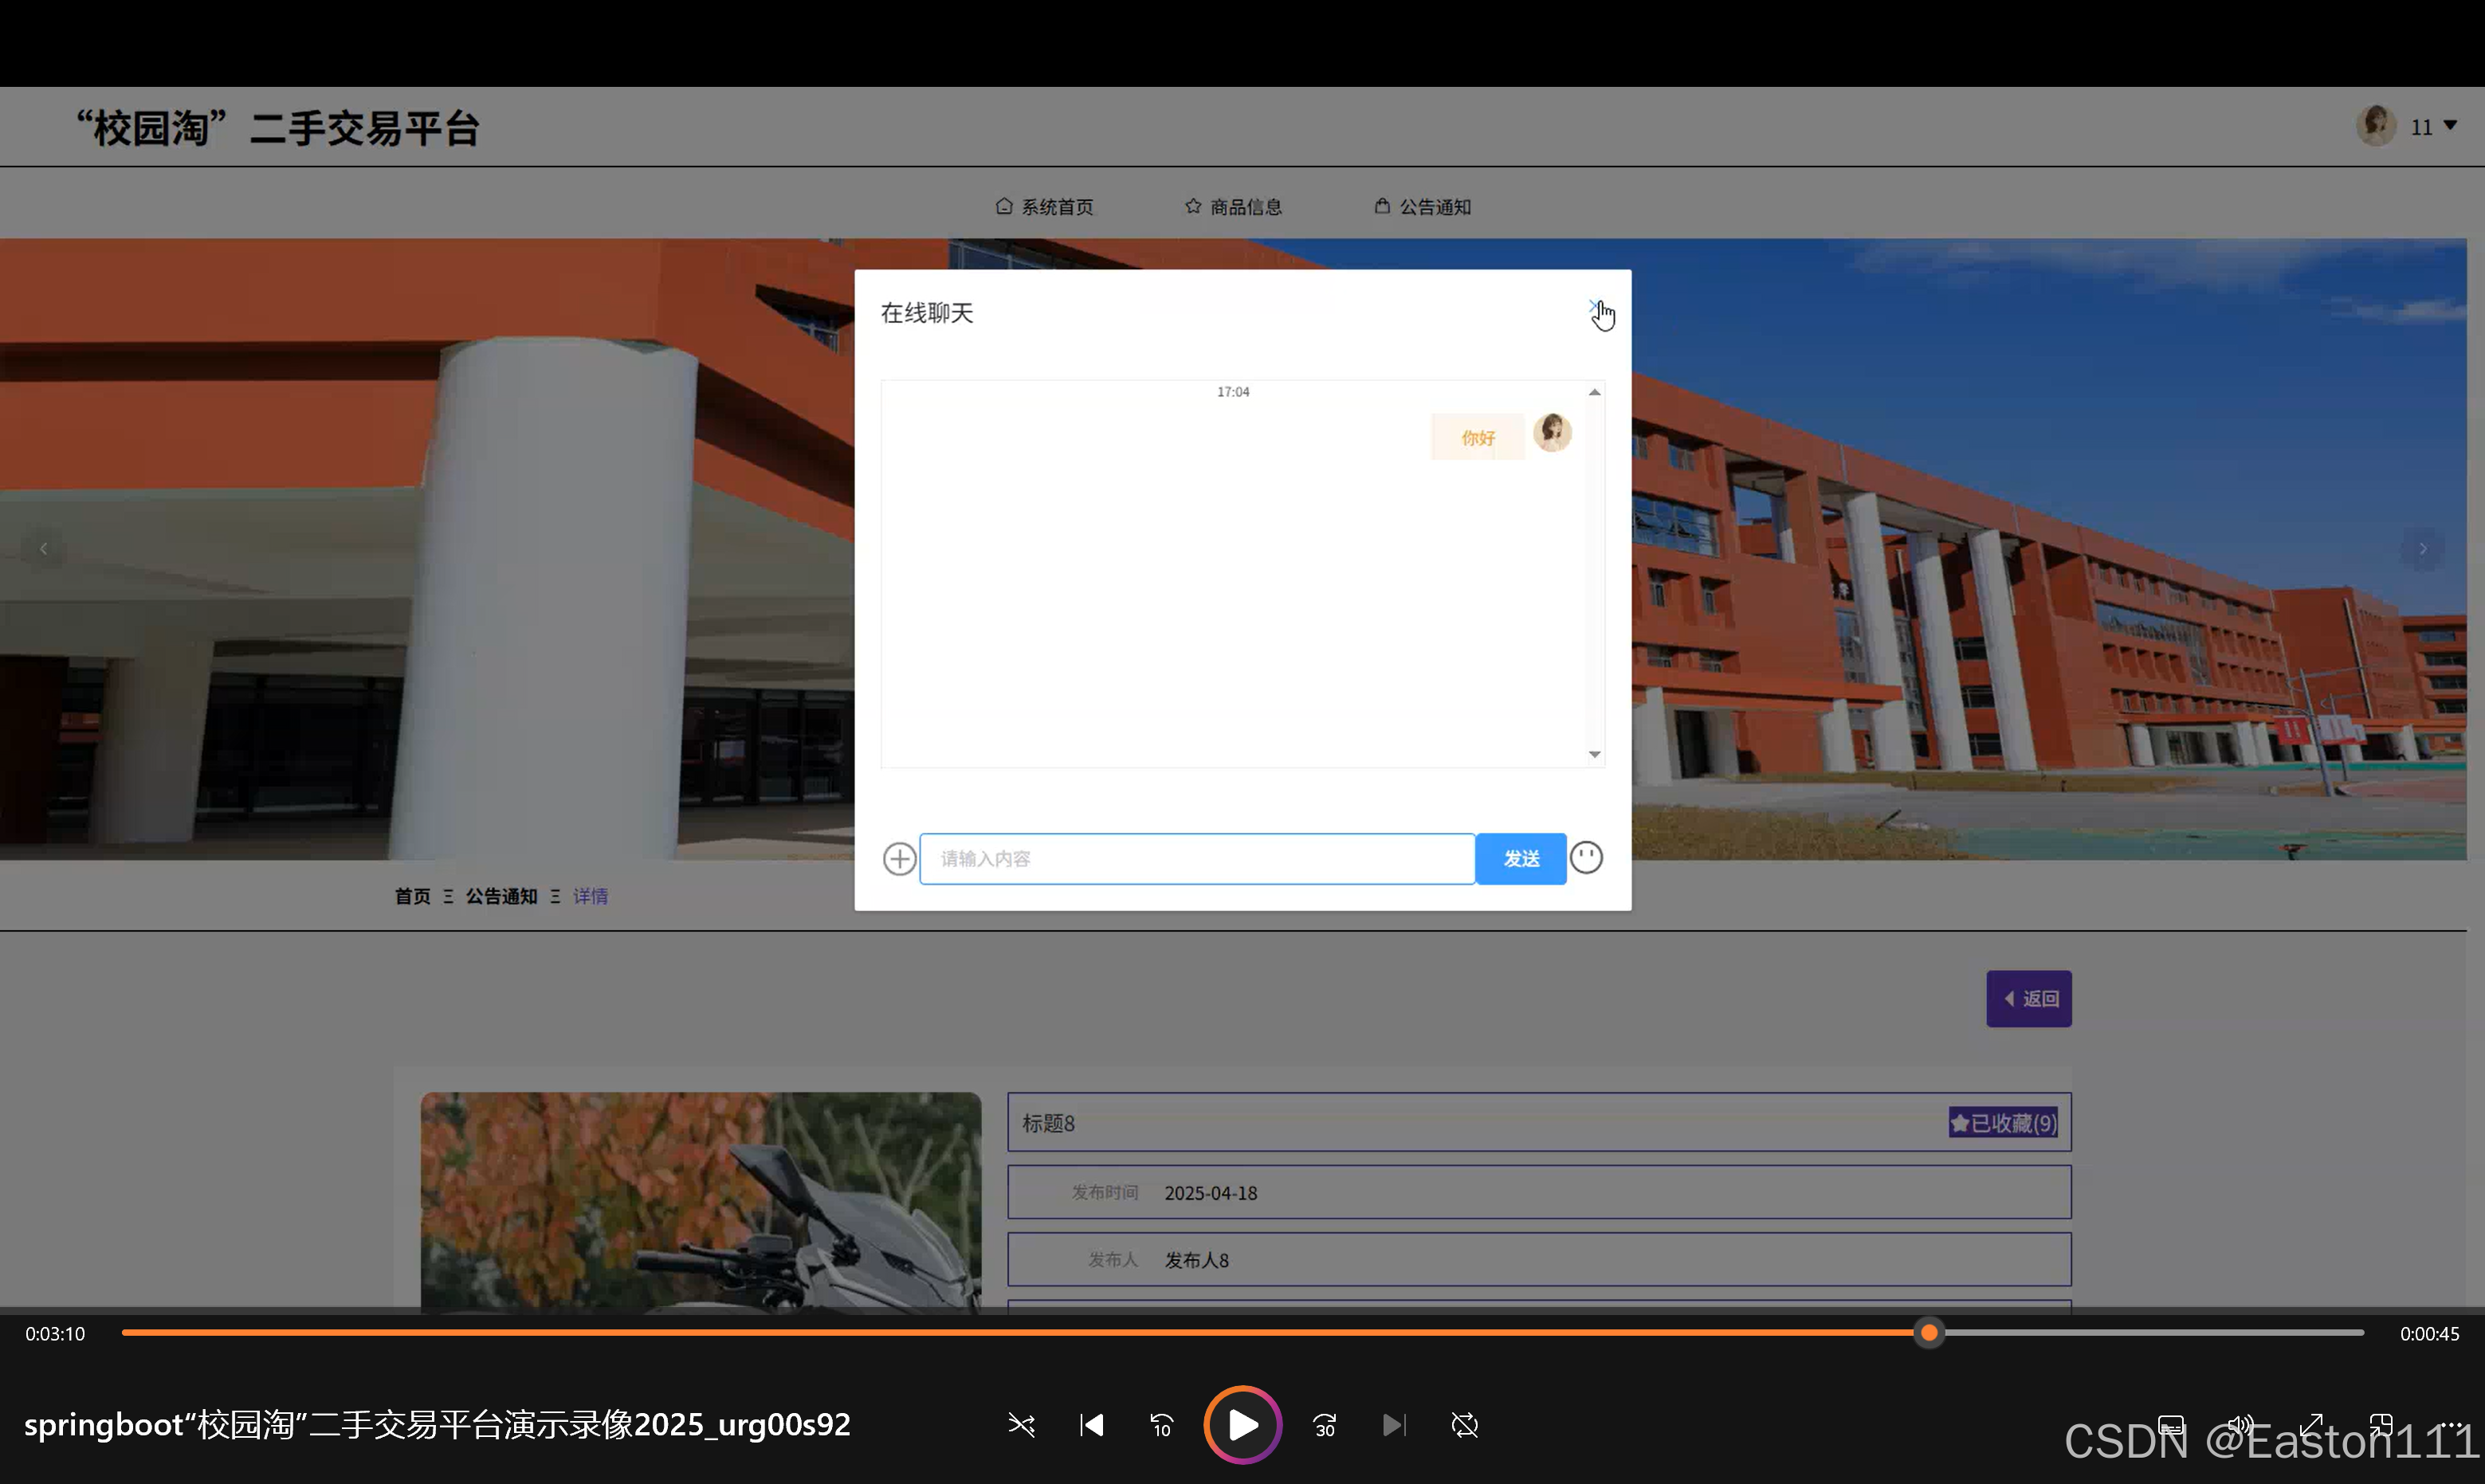
Task: Toggle shuffle mode in player
Action: click(1021, 1424)
